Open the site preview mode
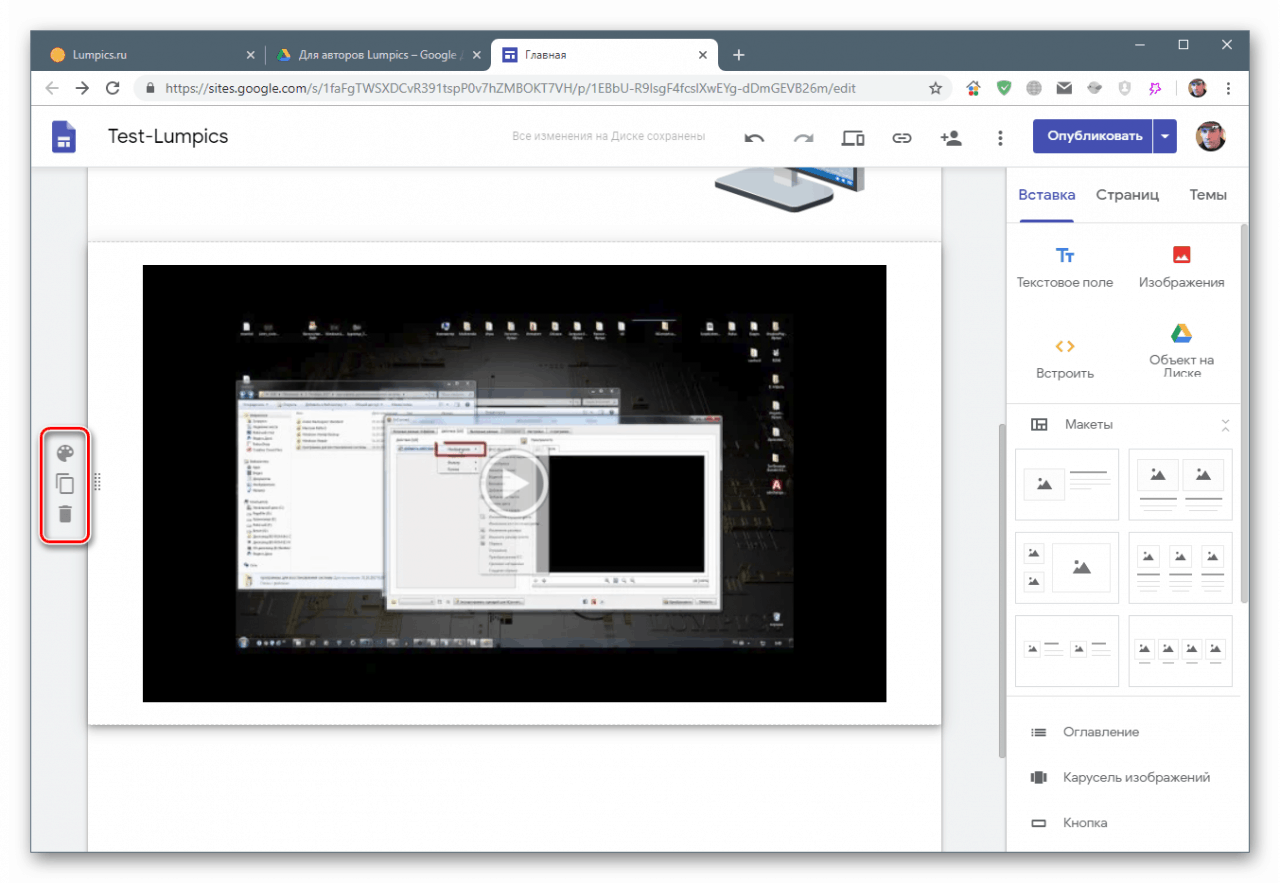The height and width of the screenshot is (883, 1280). tap(853, 138)
